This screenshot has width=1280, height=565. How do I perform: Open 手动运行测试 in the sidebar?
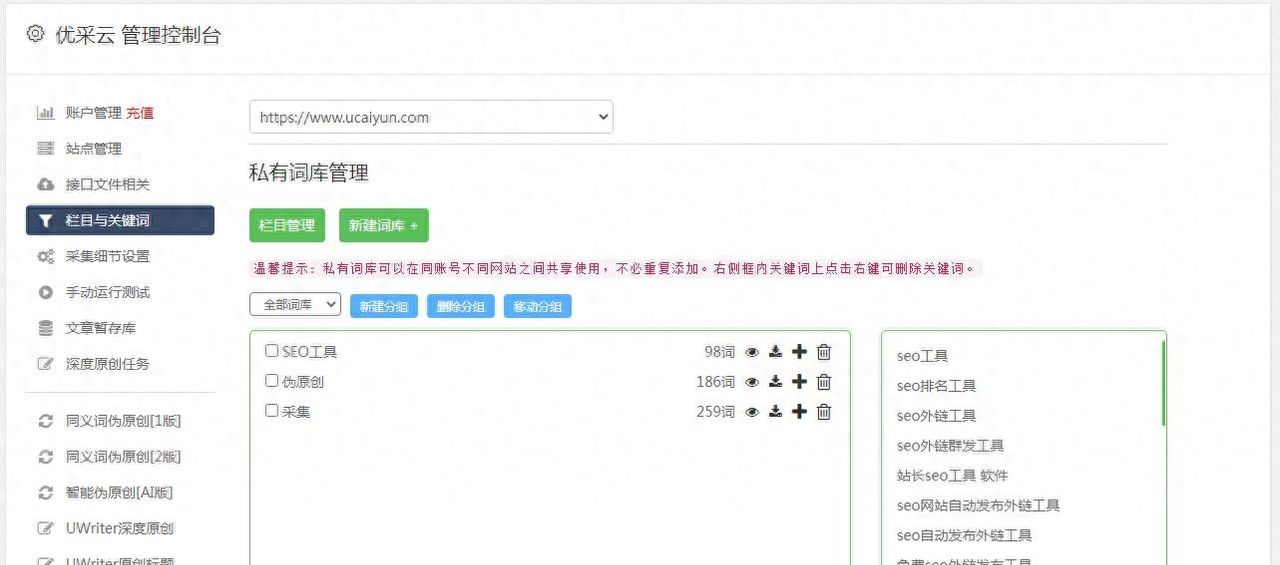click(108, 293)
